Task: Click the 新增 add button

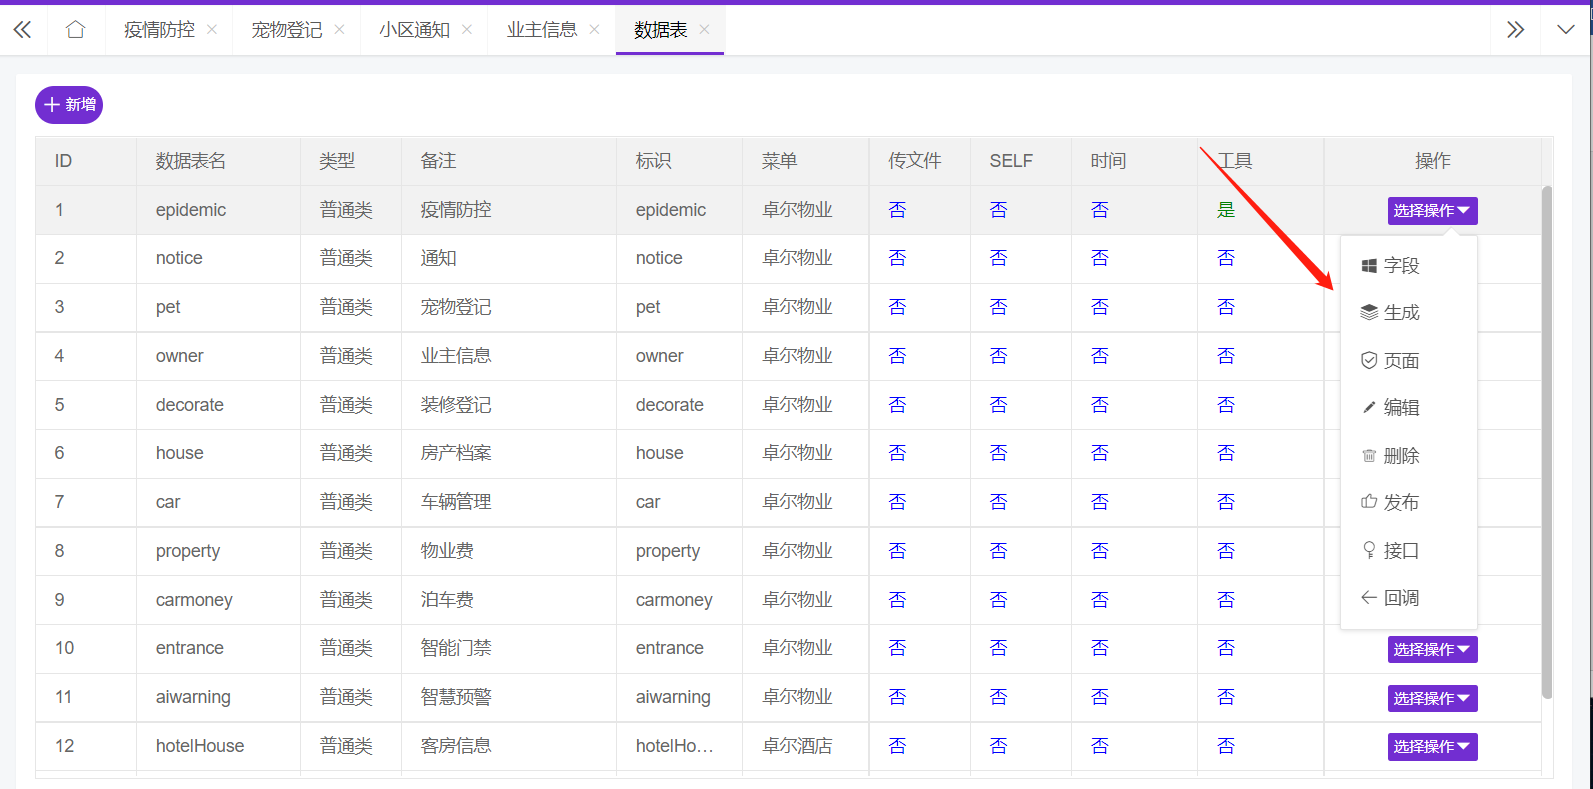Action: pos(69,105)
